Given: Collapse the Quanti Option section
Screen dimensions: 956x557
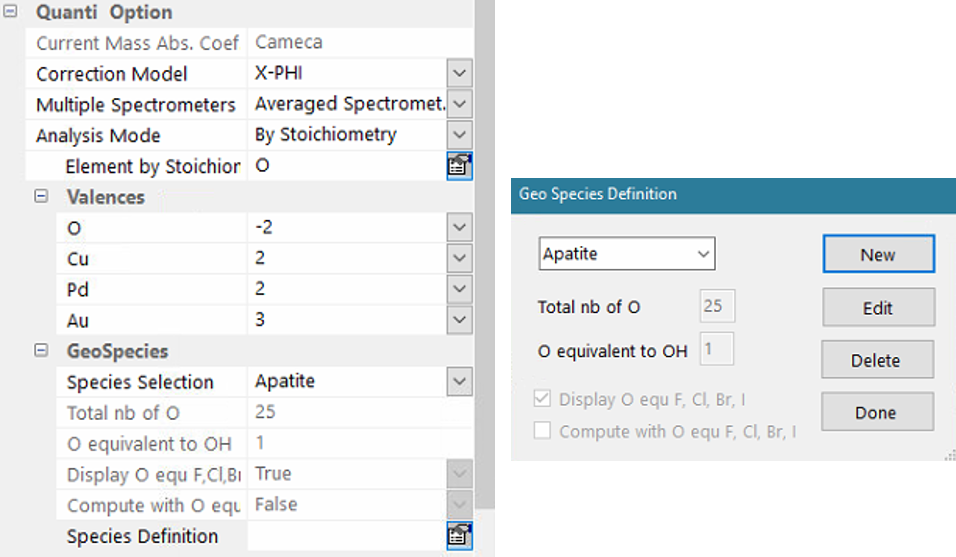Looking at the screenshot, I should (12, 12).
